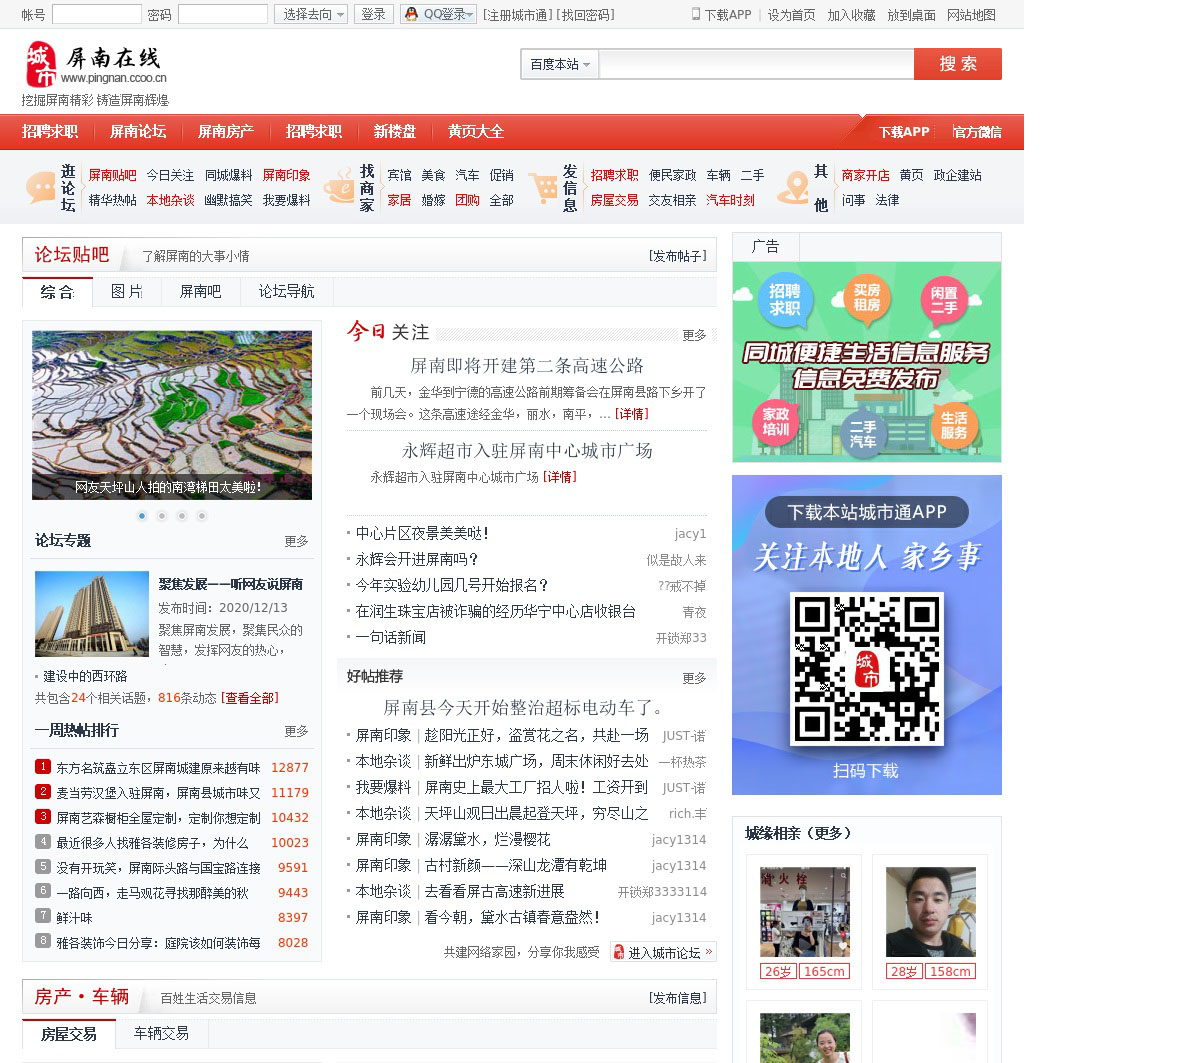Click 设为首页 in the top bar
The height and width of the screenshot is (1063, 1200).
(x=791, y=15)
